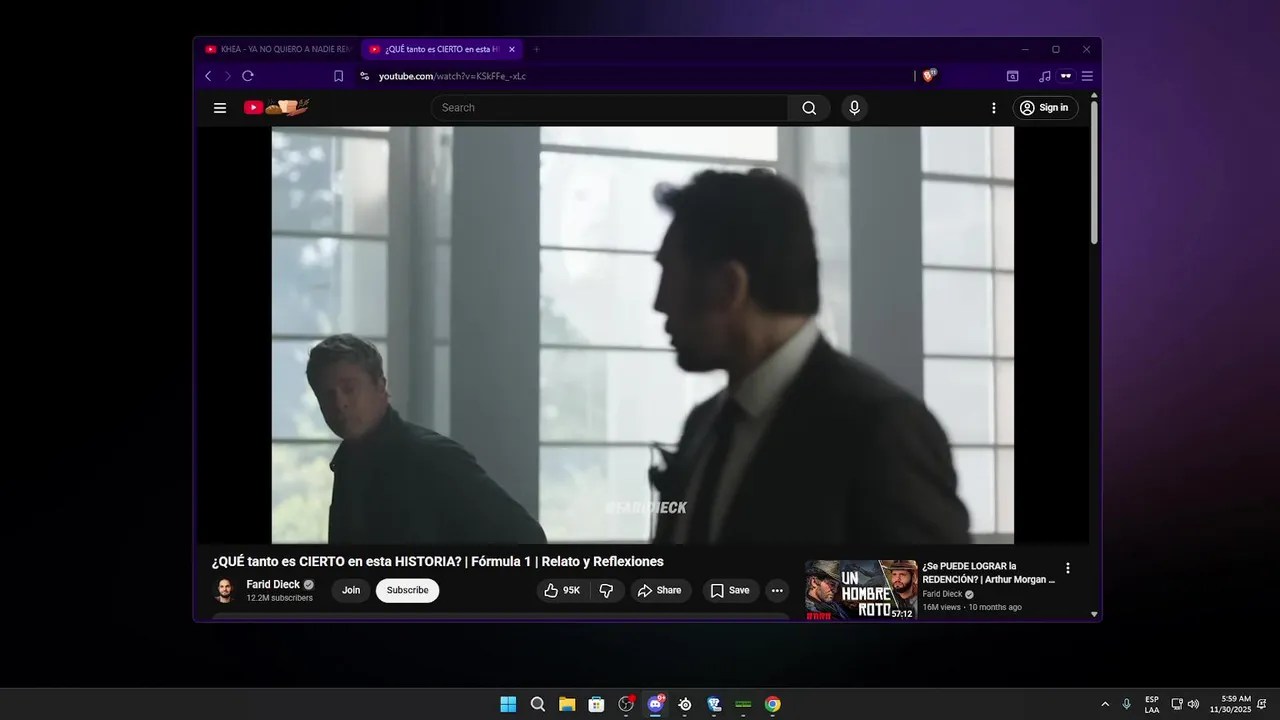Click the youtube.com address bar URL

452,76
